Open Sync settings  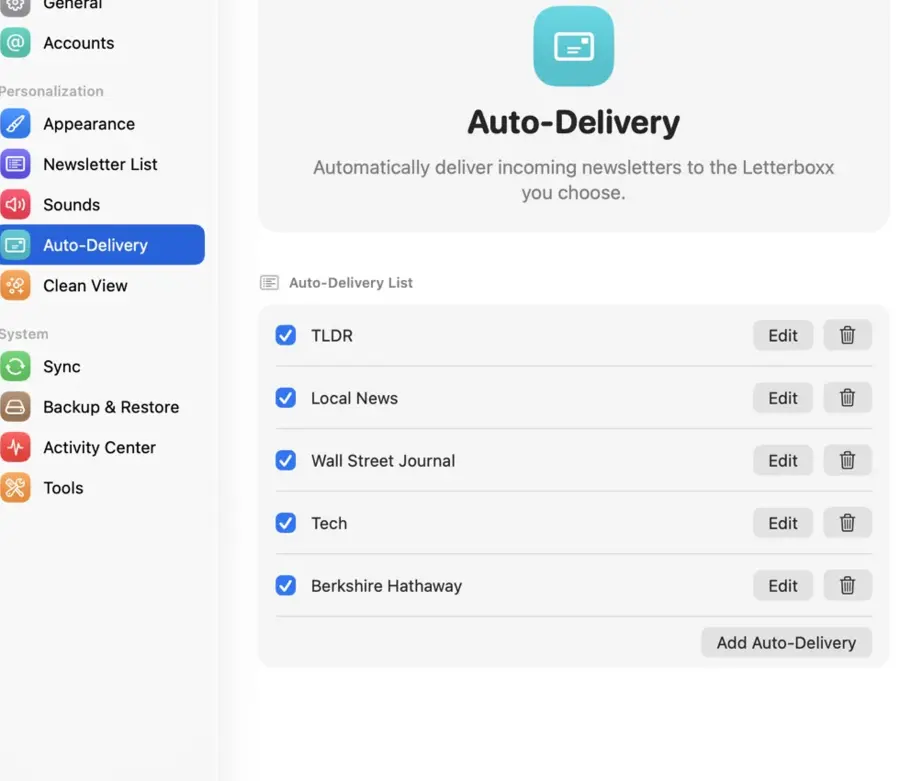(x=102, y=367)
